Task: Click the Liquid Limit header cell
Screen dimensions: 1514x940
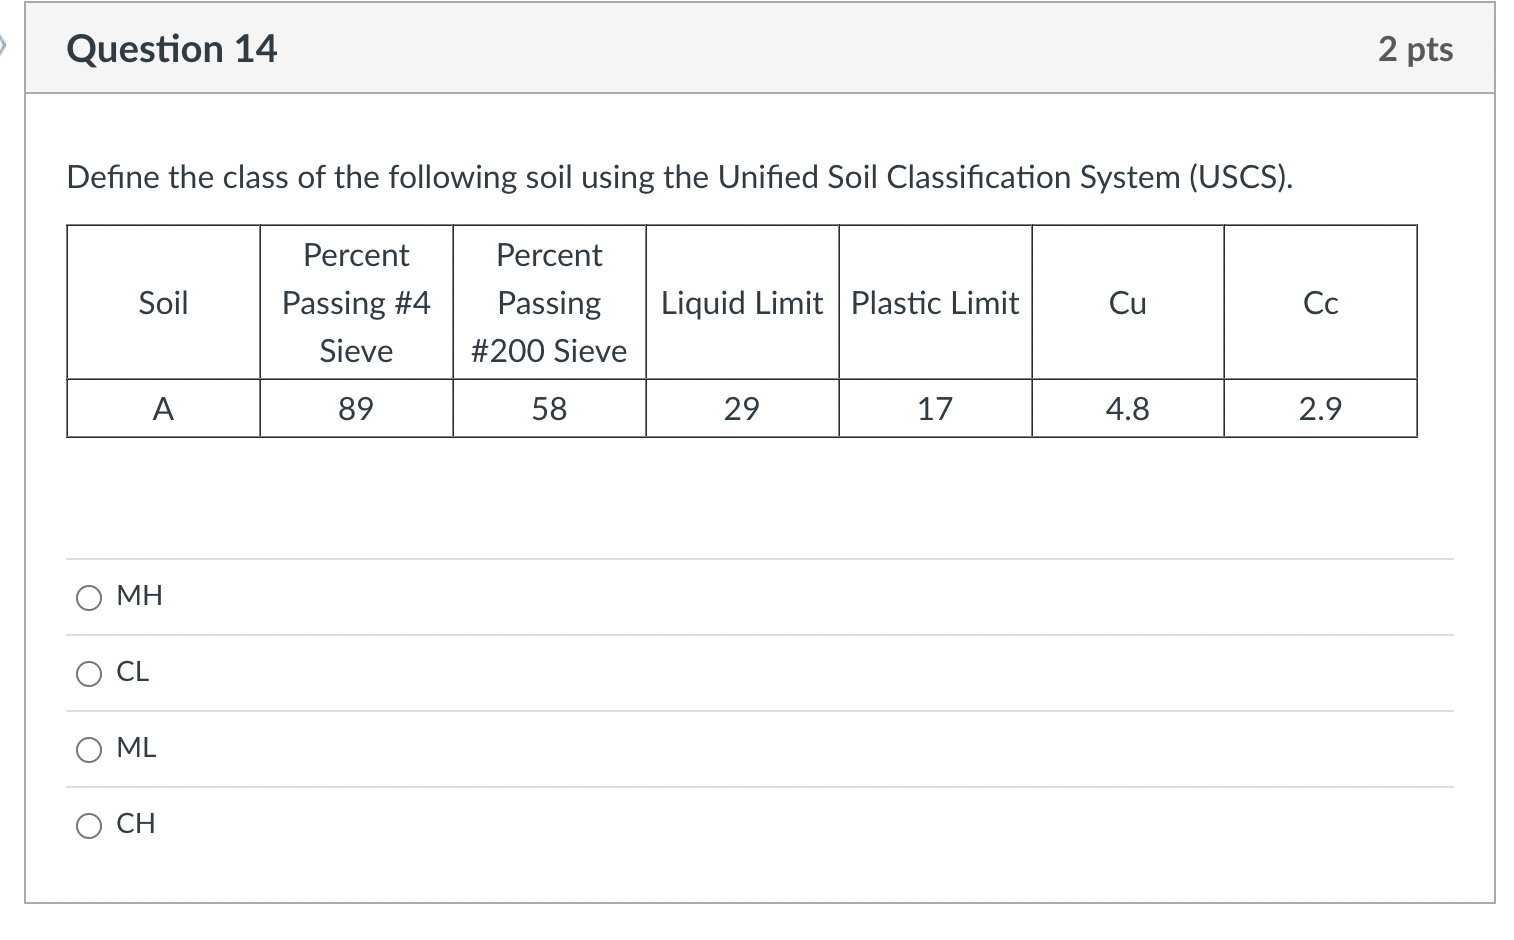Action: [742, 302]
